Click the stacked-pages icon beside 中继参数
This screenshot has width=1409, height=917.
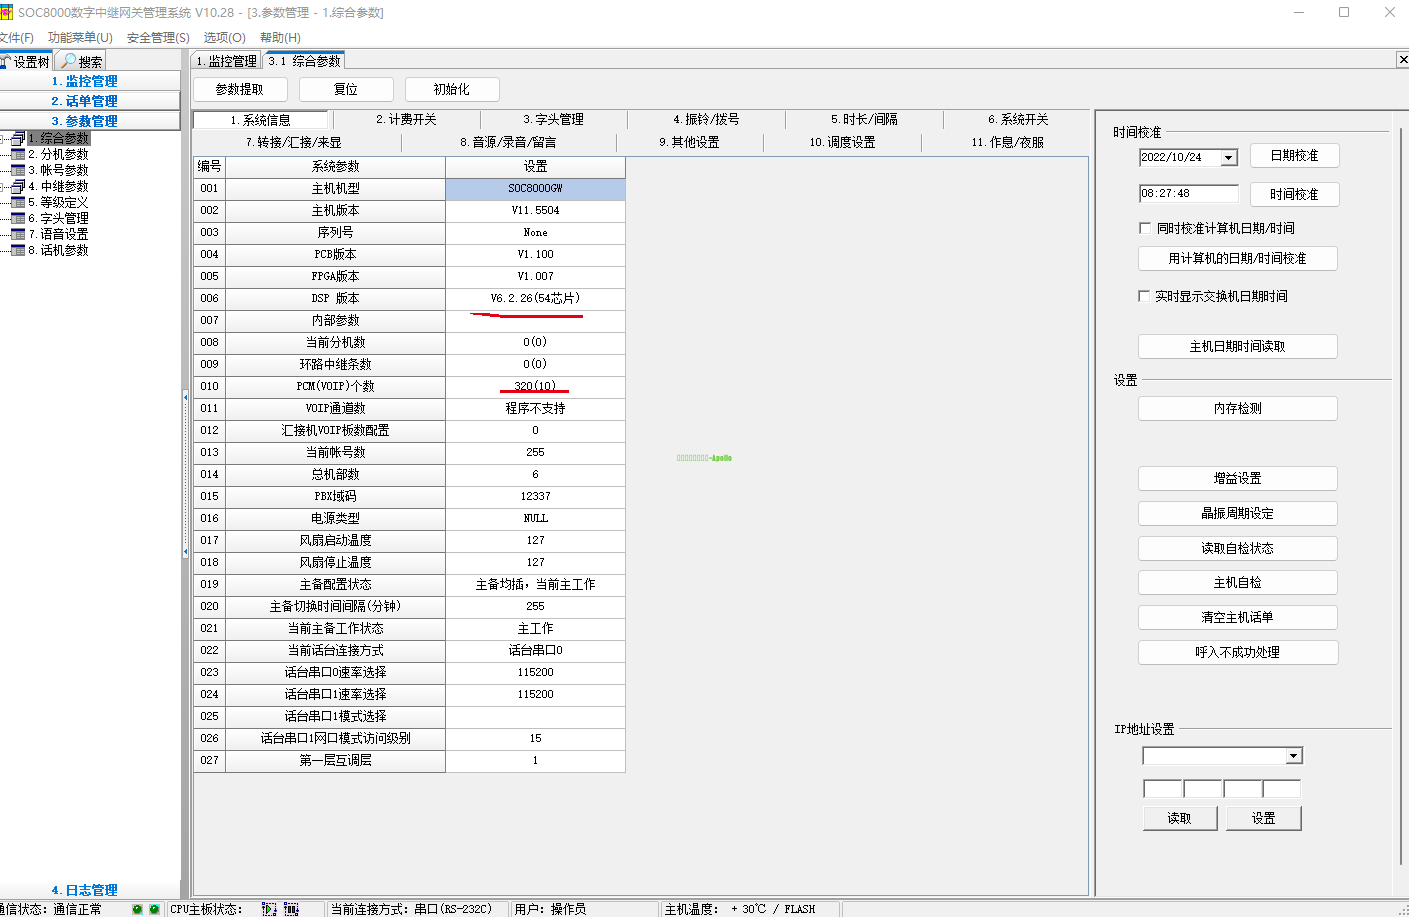[18, 186]
